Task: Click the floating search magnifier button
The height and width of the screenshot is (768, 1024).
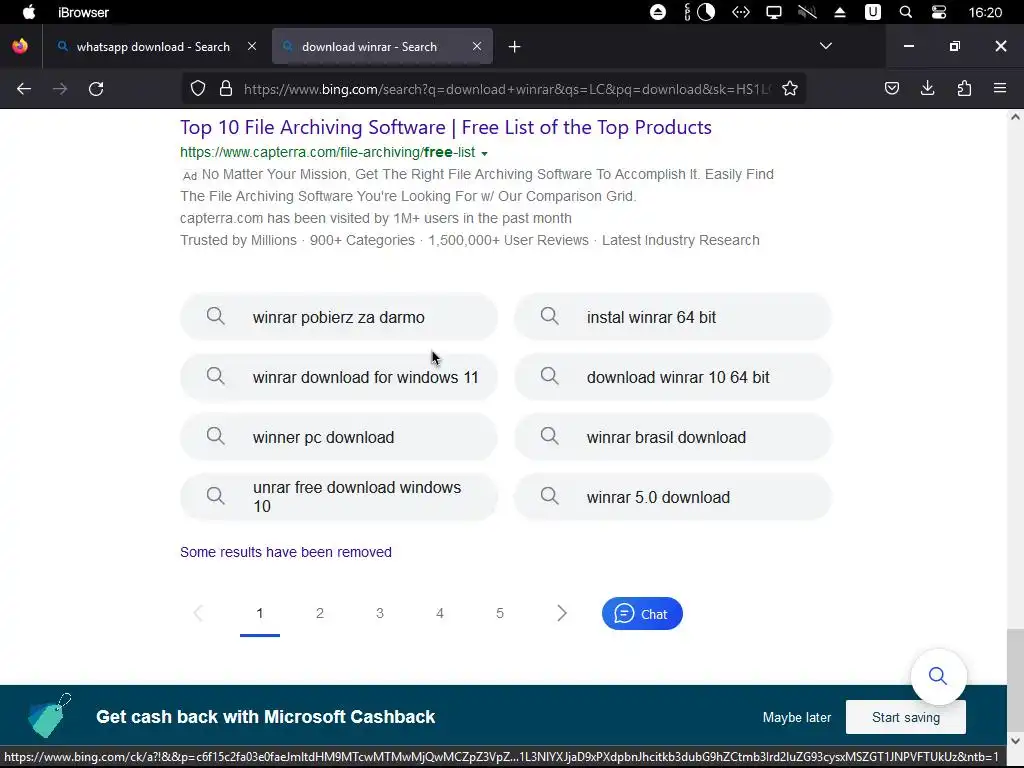Action: (938, 676)
